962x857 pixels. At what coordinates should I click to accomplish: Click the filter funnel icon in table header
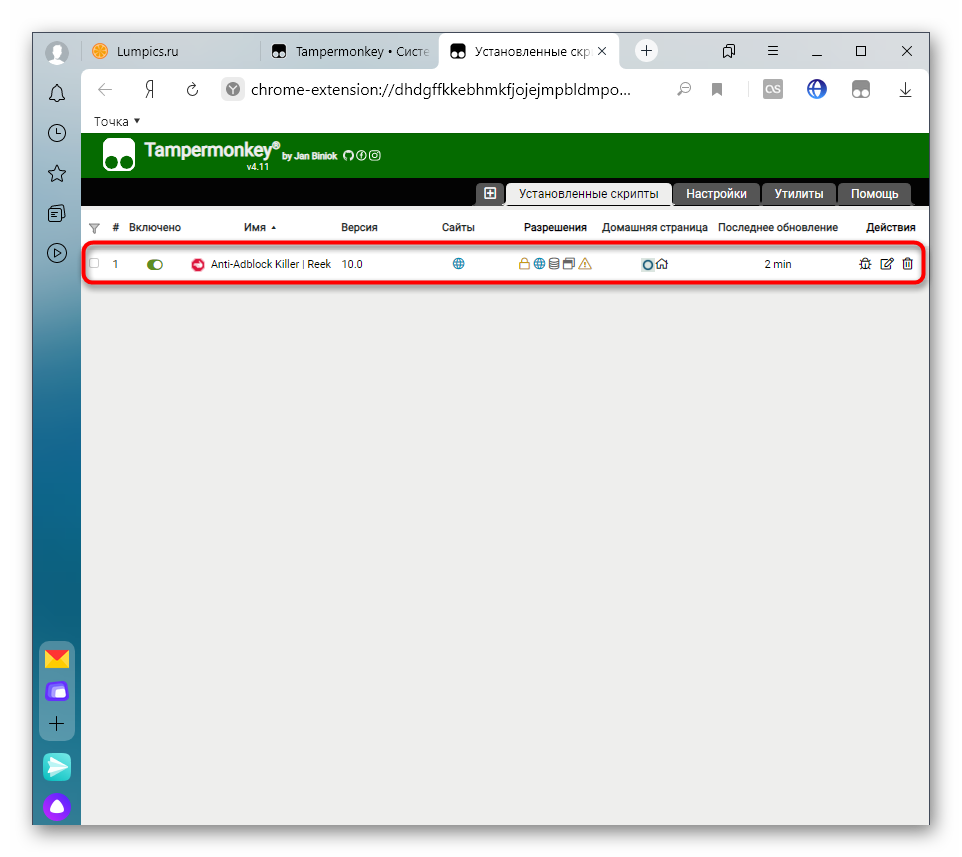point(95,228)
